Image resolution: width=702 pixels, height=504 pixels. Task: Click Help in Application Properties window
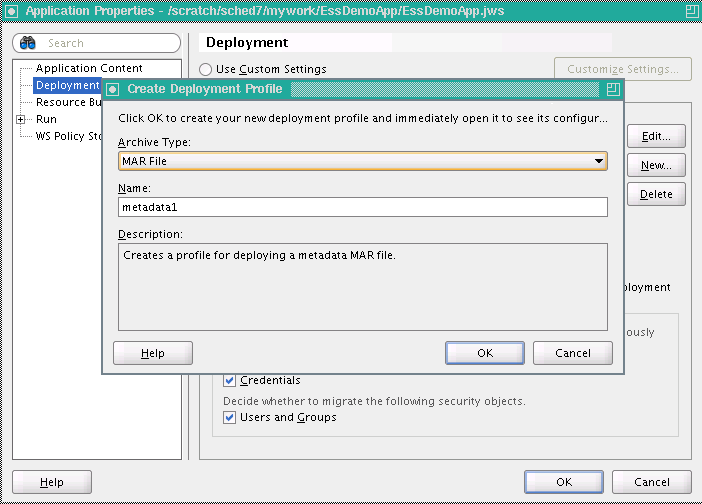point(52,482)
